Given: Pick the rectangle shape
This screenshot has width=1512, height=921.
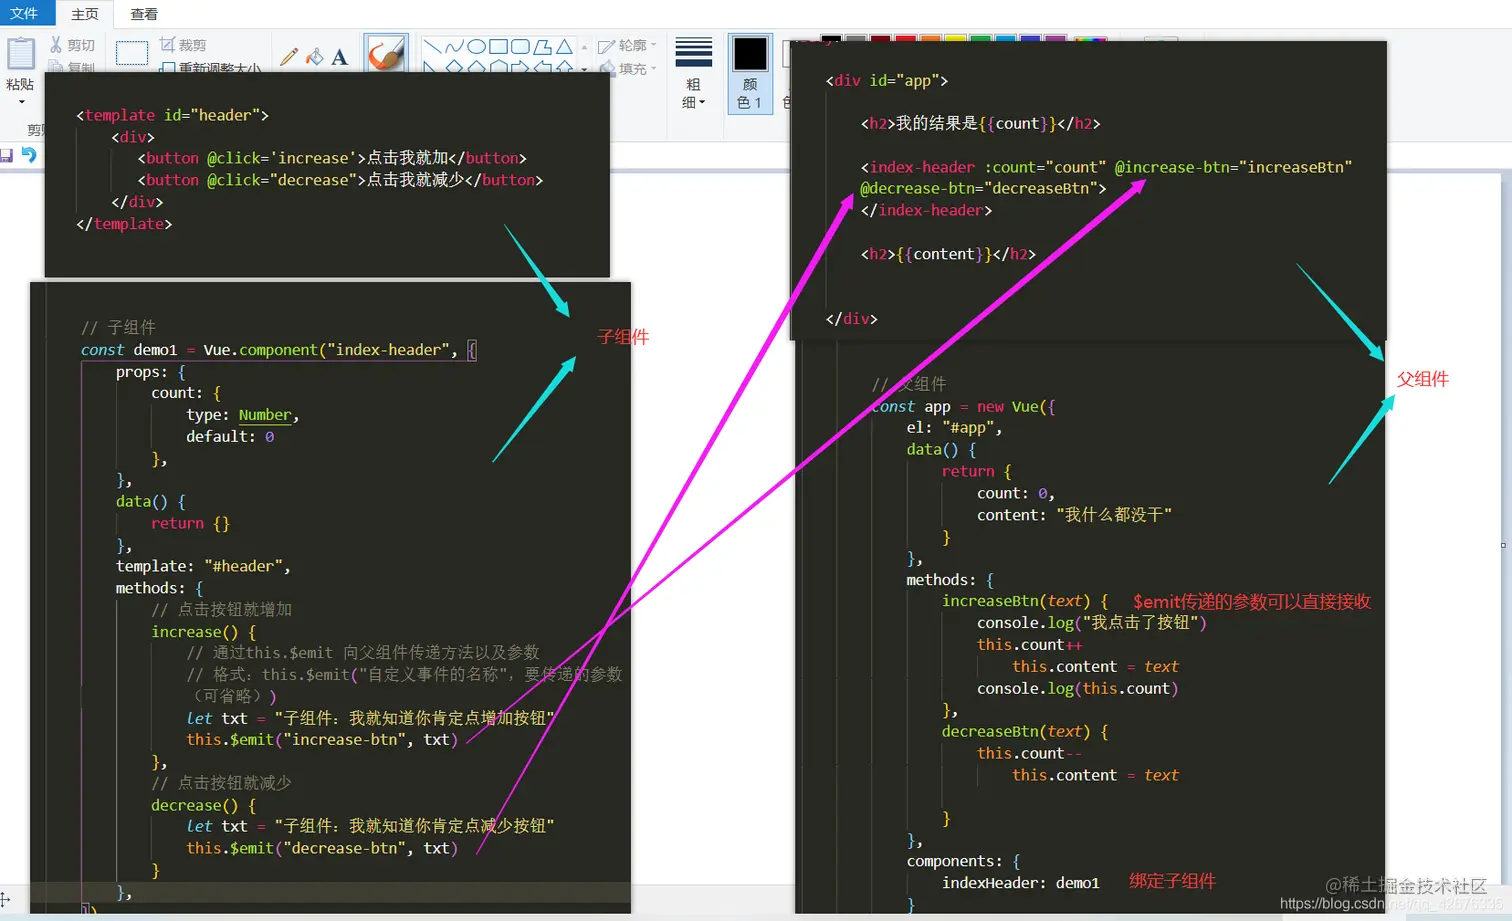Looking at the screenshot, I should click(x=498, y=47).
